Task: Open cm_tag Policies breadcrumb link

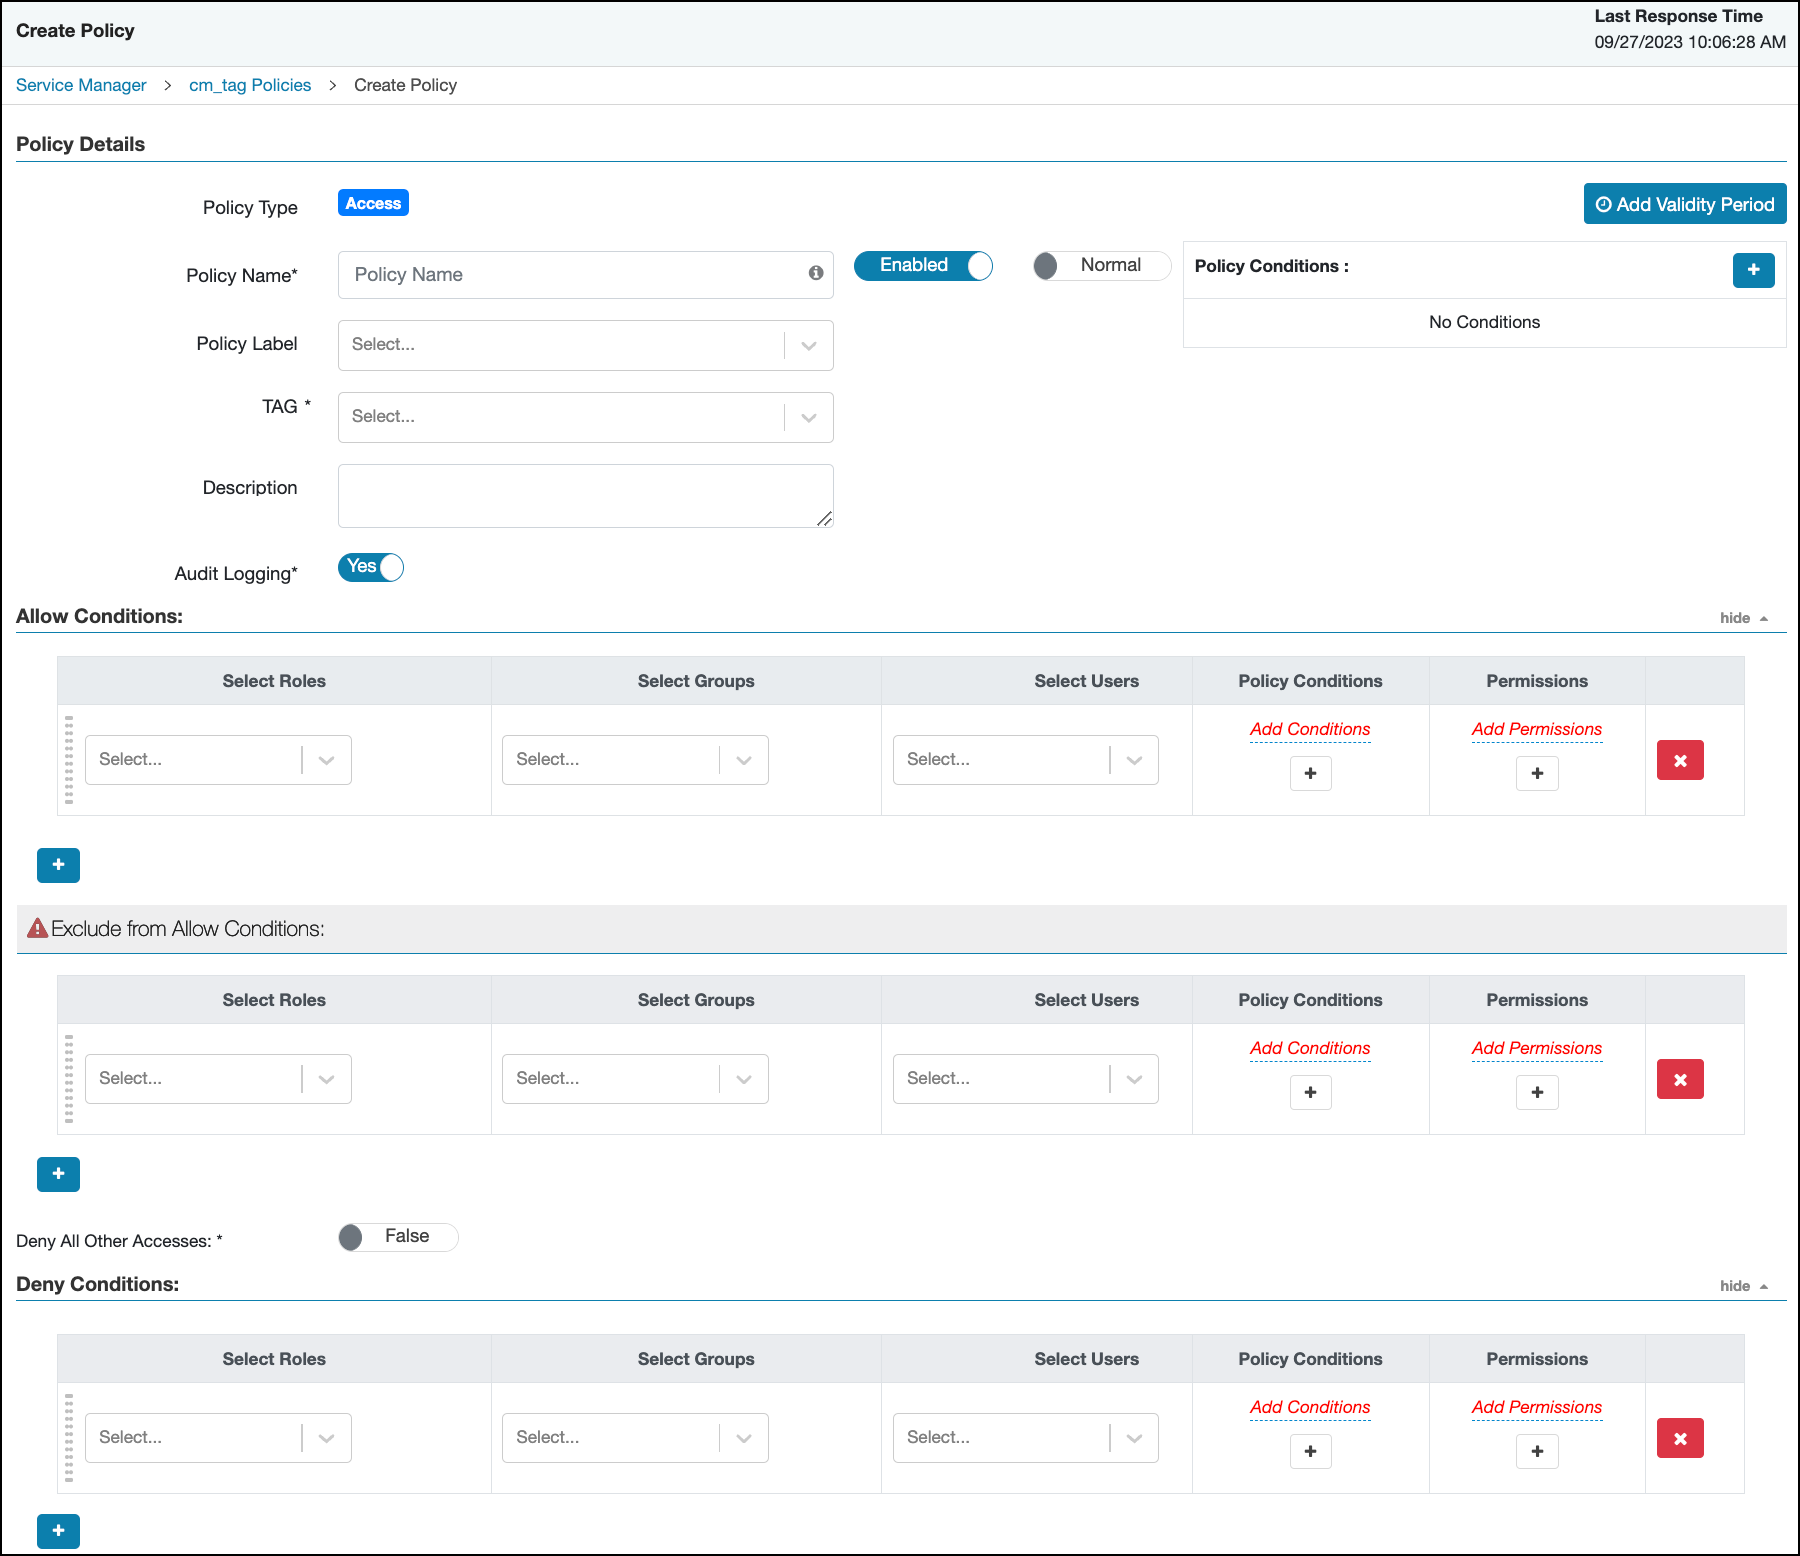Action: click(x=250, y=85)
